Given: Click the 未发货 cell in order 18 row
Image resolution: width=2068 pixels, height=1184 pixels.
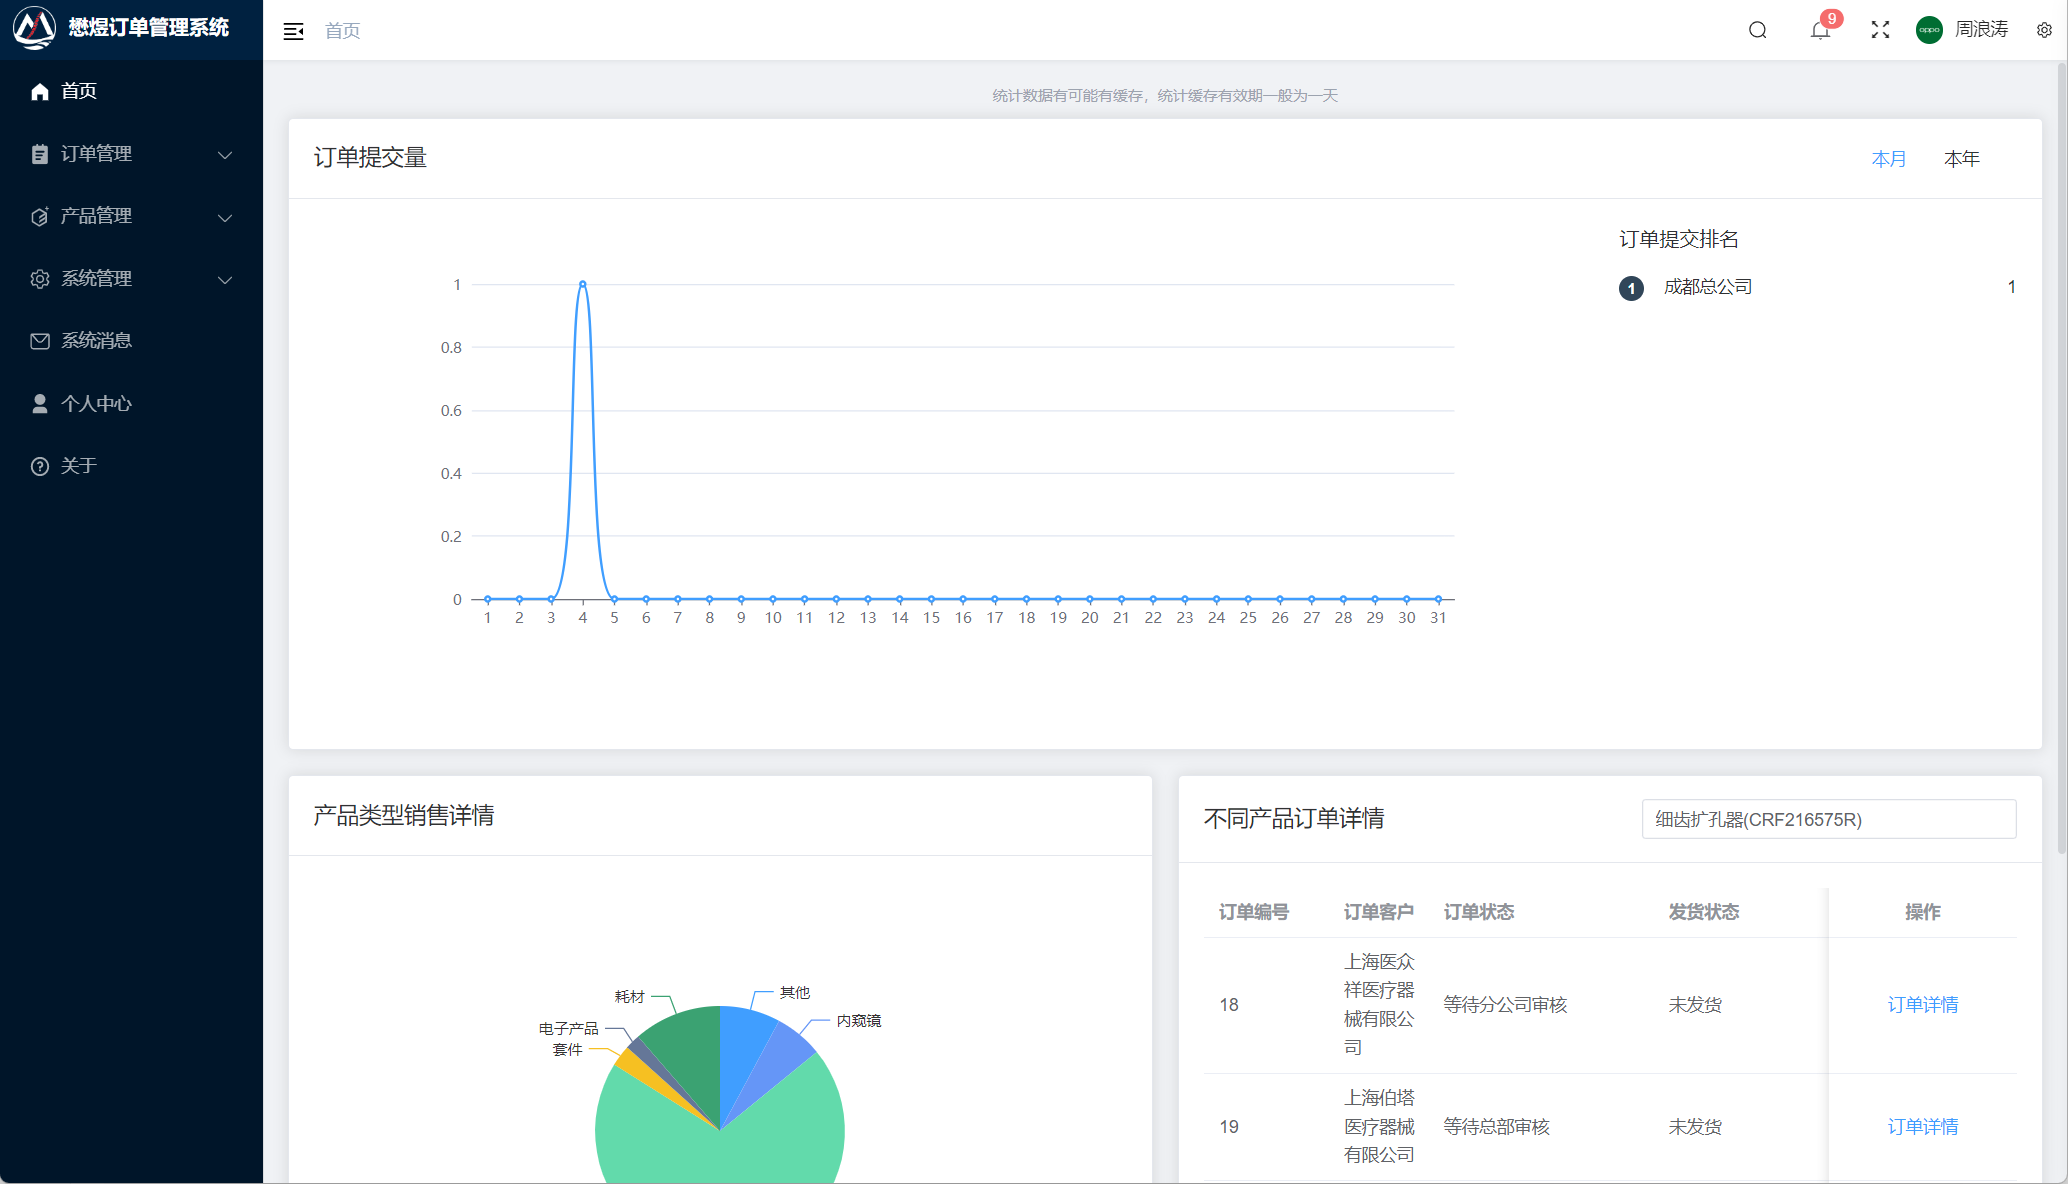Looking at the screenshot, I should (x=1695, y=1005).
